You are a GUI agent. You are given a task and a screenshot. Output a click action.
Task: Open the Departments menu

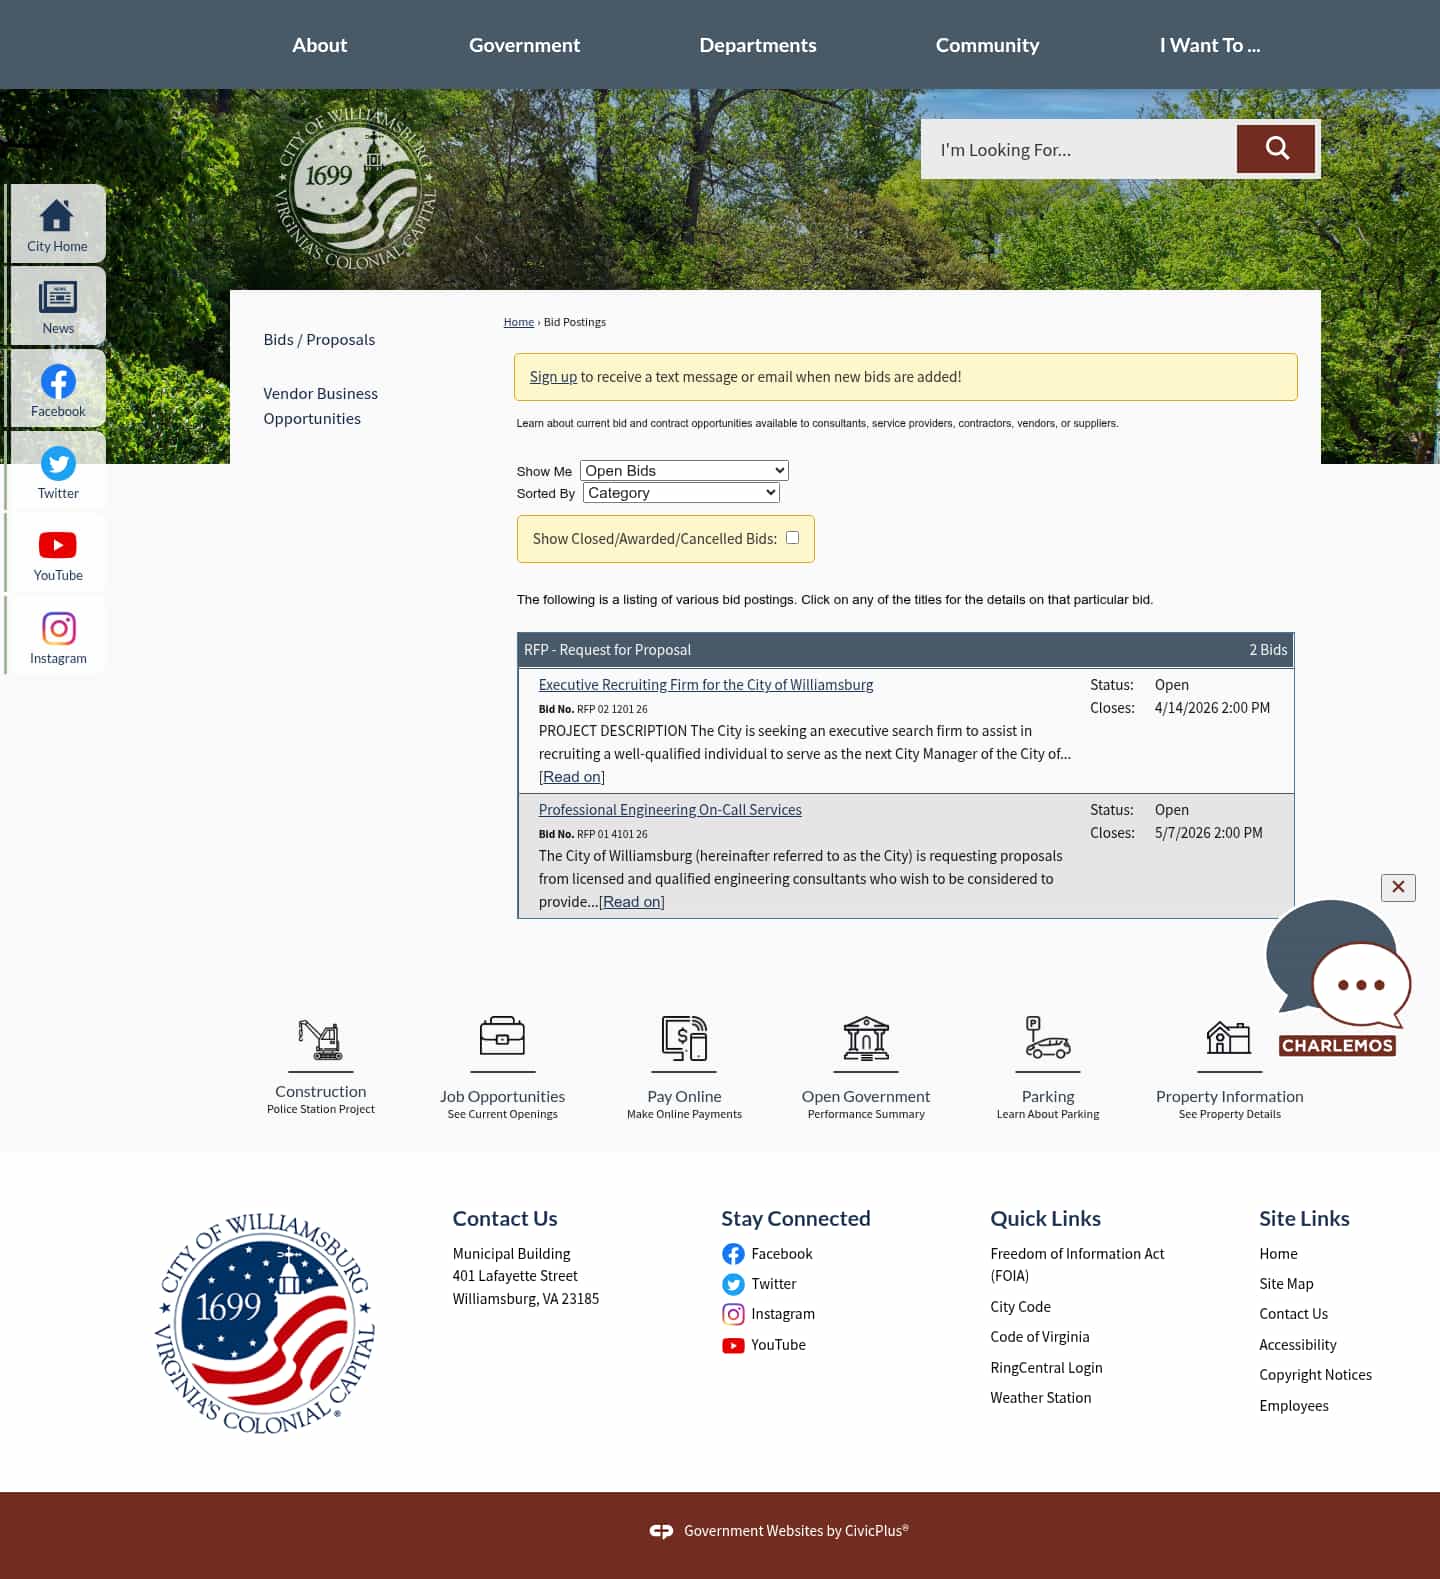tap(757, 45)
